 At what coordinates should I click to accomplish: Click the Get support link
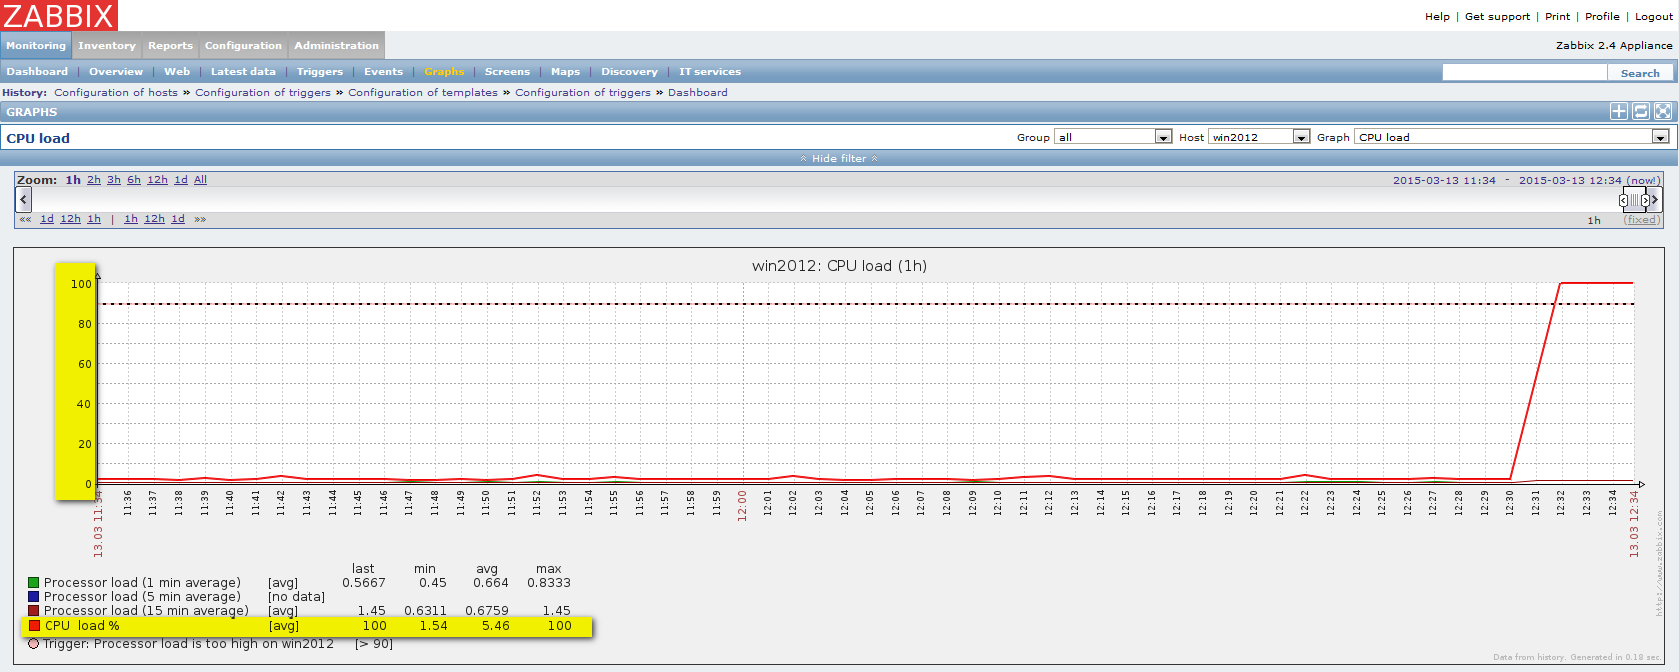(1497, 17)
